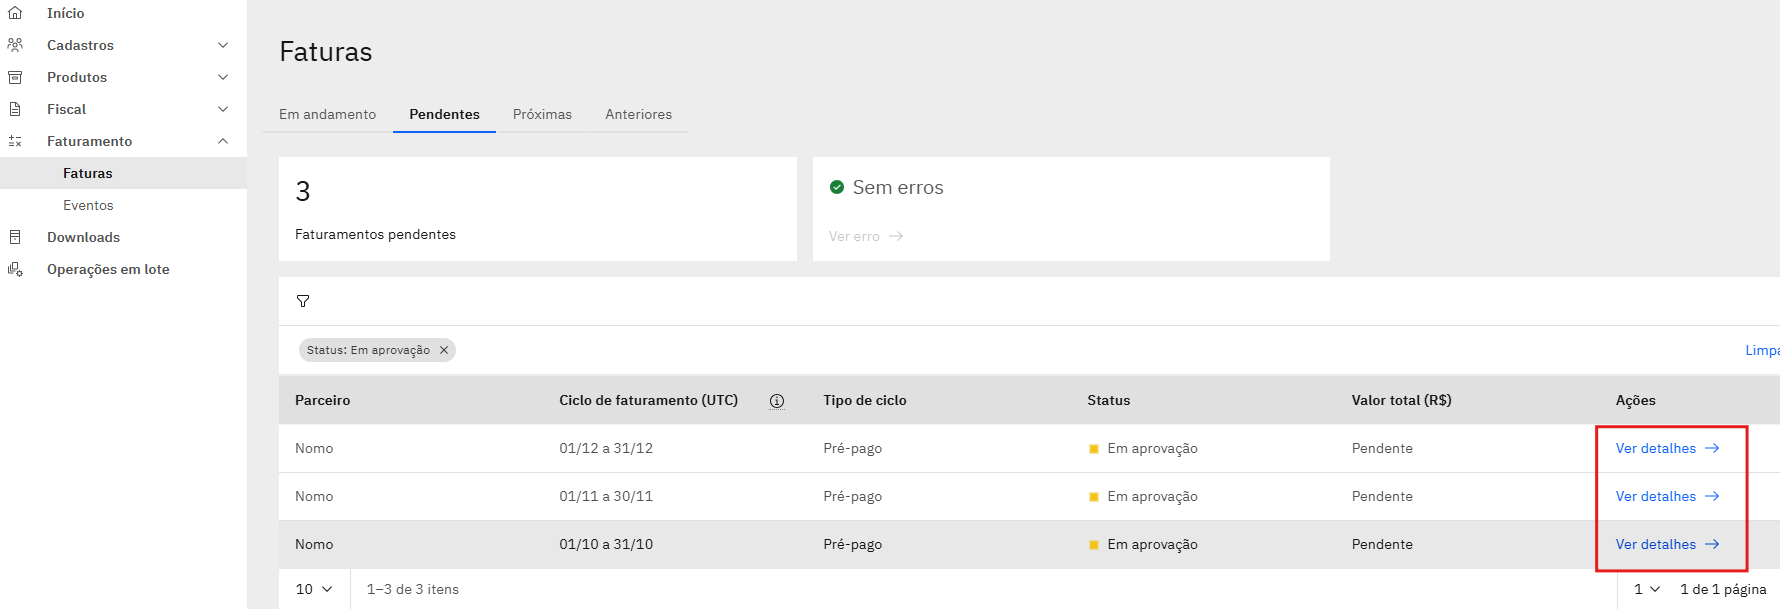This screenshot has height=609, width=1780.
Task: Click the Operações em lote icon
Action: pyautogui.click(x=15, y=269)
